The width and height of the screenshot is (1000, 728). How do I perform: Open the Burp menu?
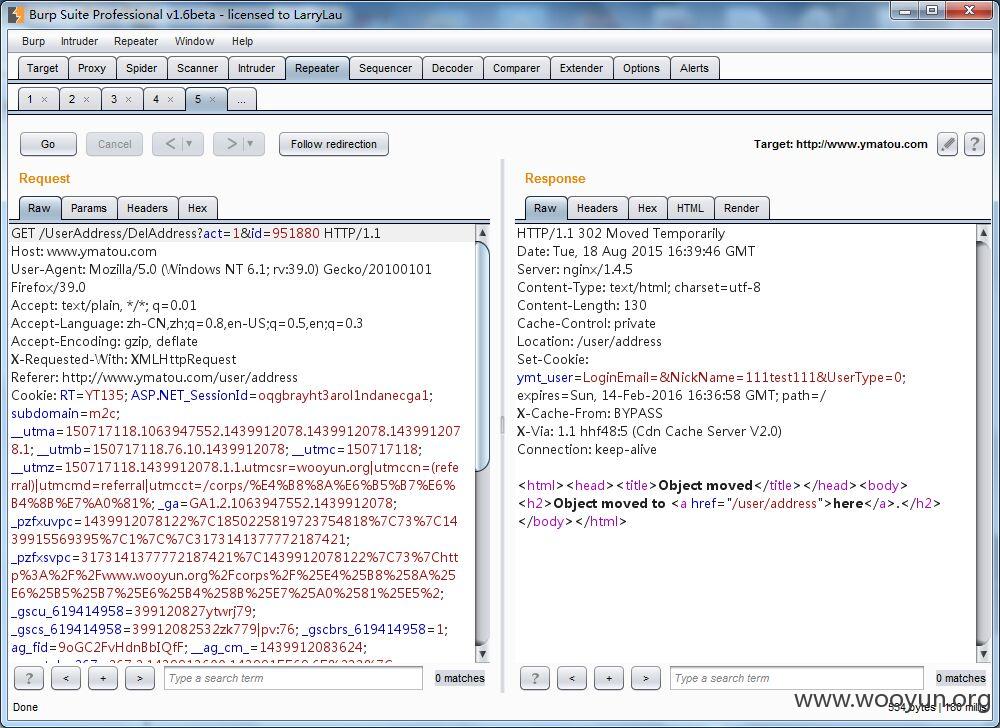point(33,41)
